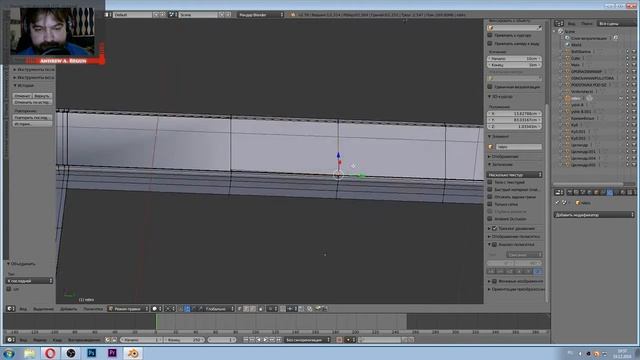Switch to Texture properties icon
This screenshot has width=640, height=360.
(x=630, y=192)
